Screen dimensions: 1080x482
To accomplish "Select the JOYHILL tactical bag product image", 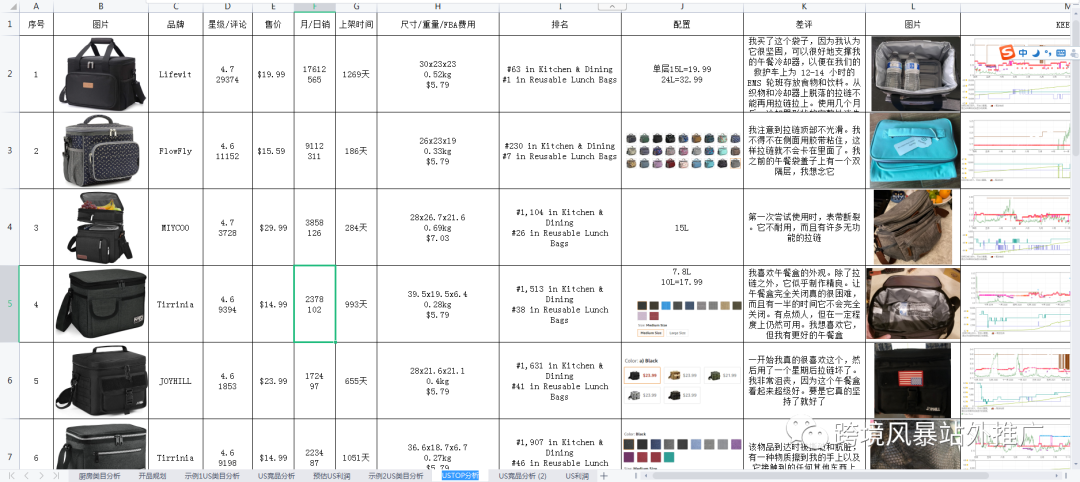I will [101, 381].
